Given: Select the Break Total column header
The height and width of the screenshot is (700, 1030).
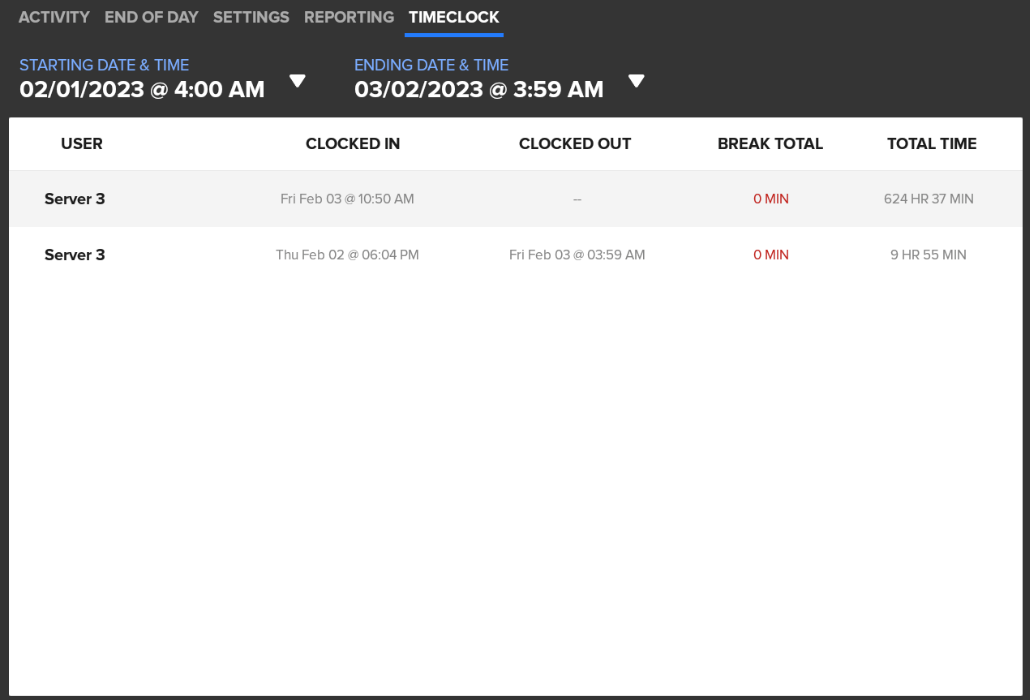Looking at the screenshot, I should (x=770, y=143).
